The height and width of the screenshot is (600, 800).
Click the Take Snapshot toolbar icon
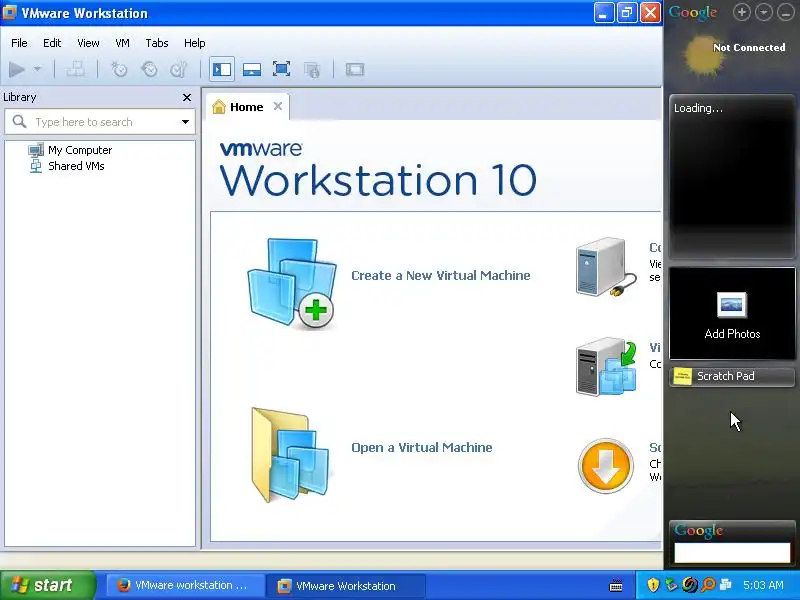[119, 69]
